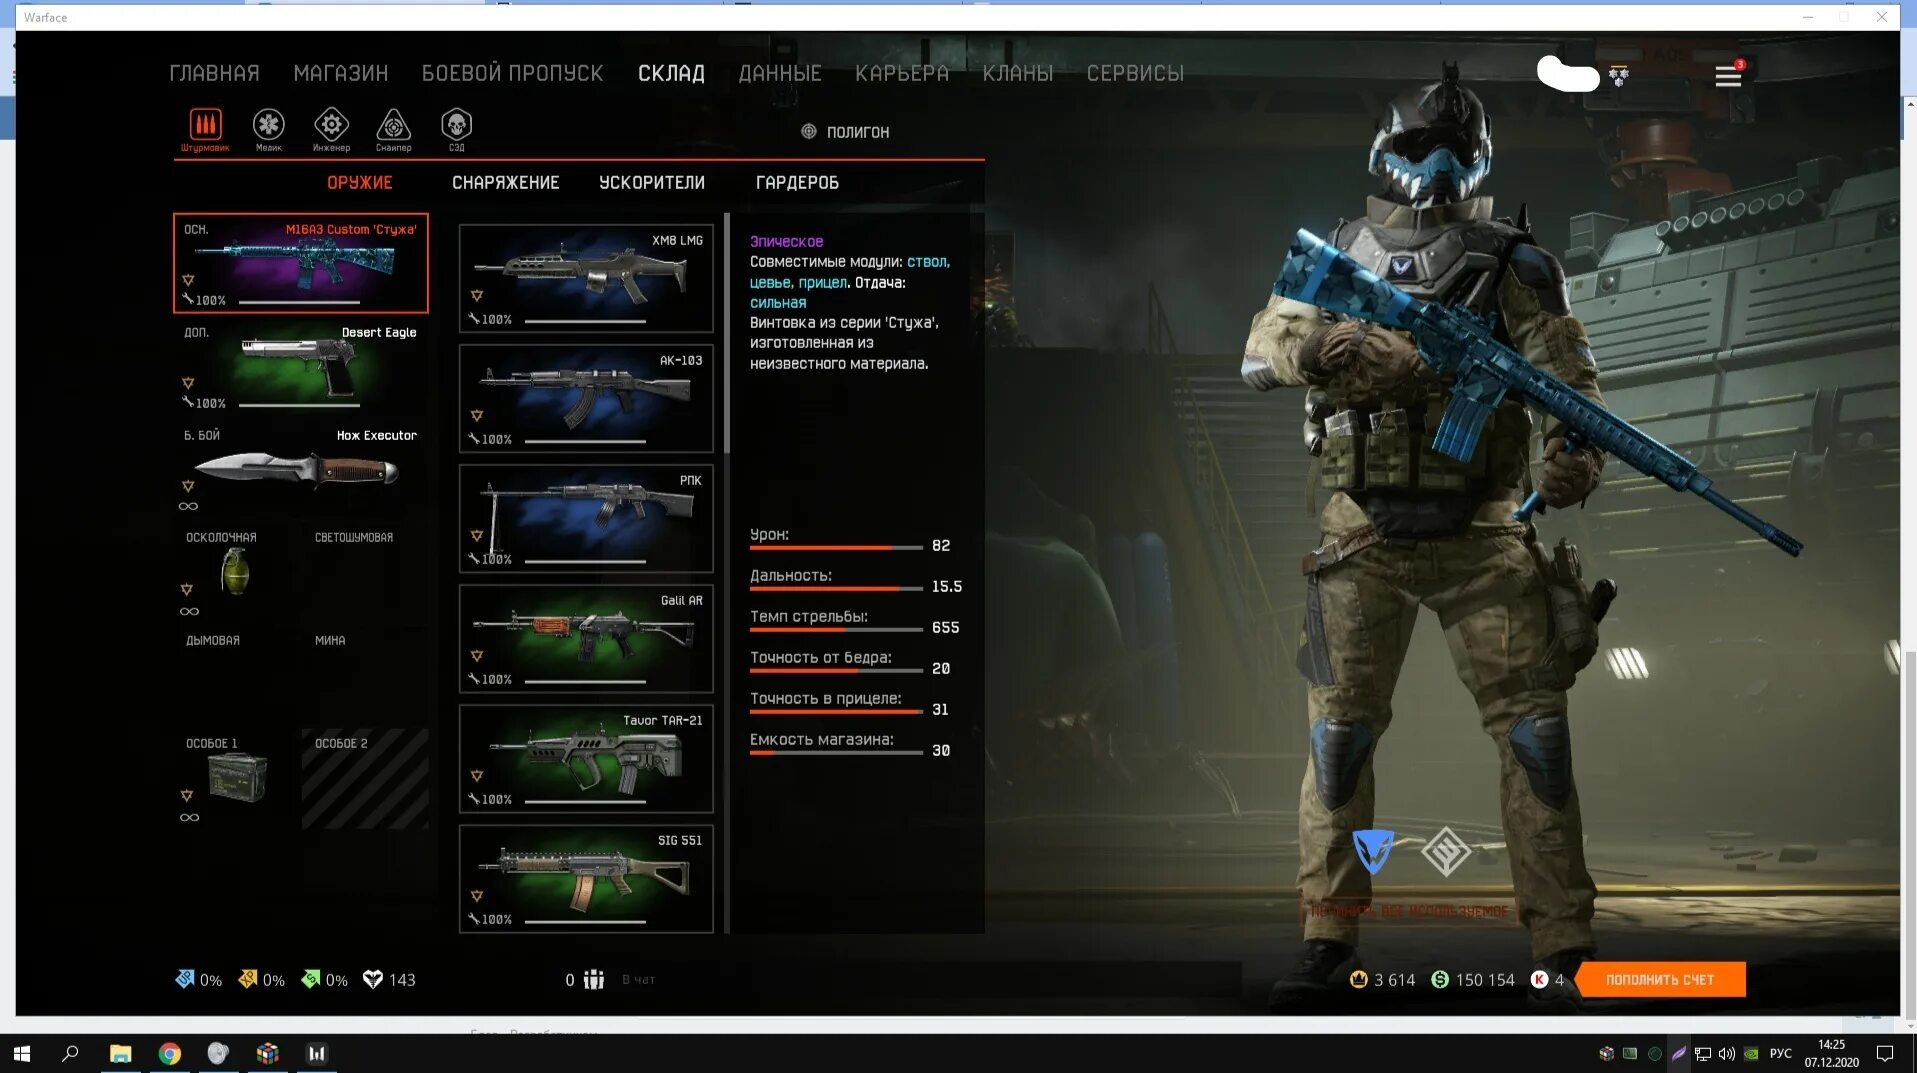Click the blue booster percentage icon
1917x1073 pixels.
pos(185,979)
